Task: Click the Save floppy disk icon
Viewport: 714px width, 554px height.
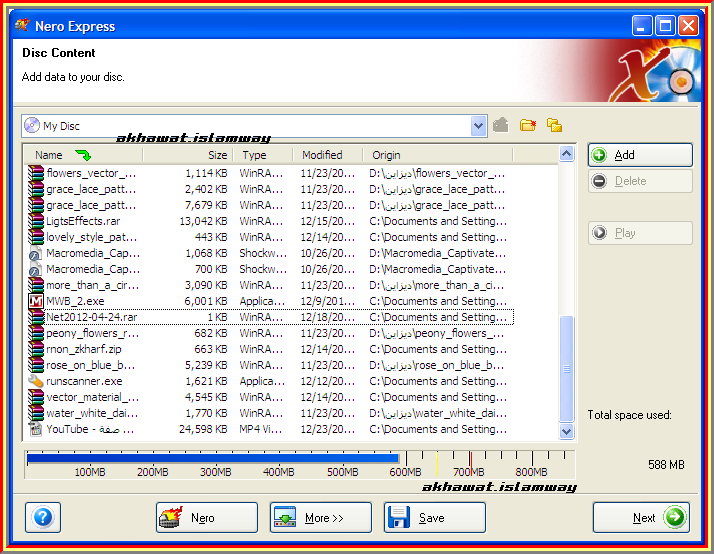Action: click(x=399, y=517)
